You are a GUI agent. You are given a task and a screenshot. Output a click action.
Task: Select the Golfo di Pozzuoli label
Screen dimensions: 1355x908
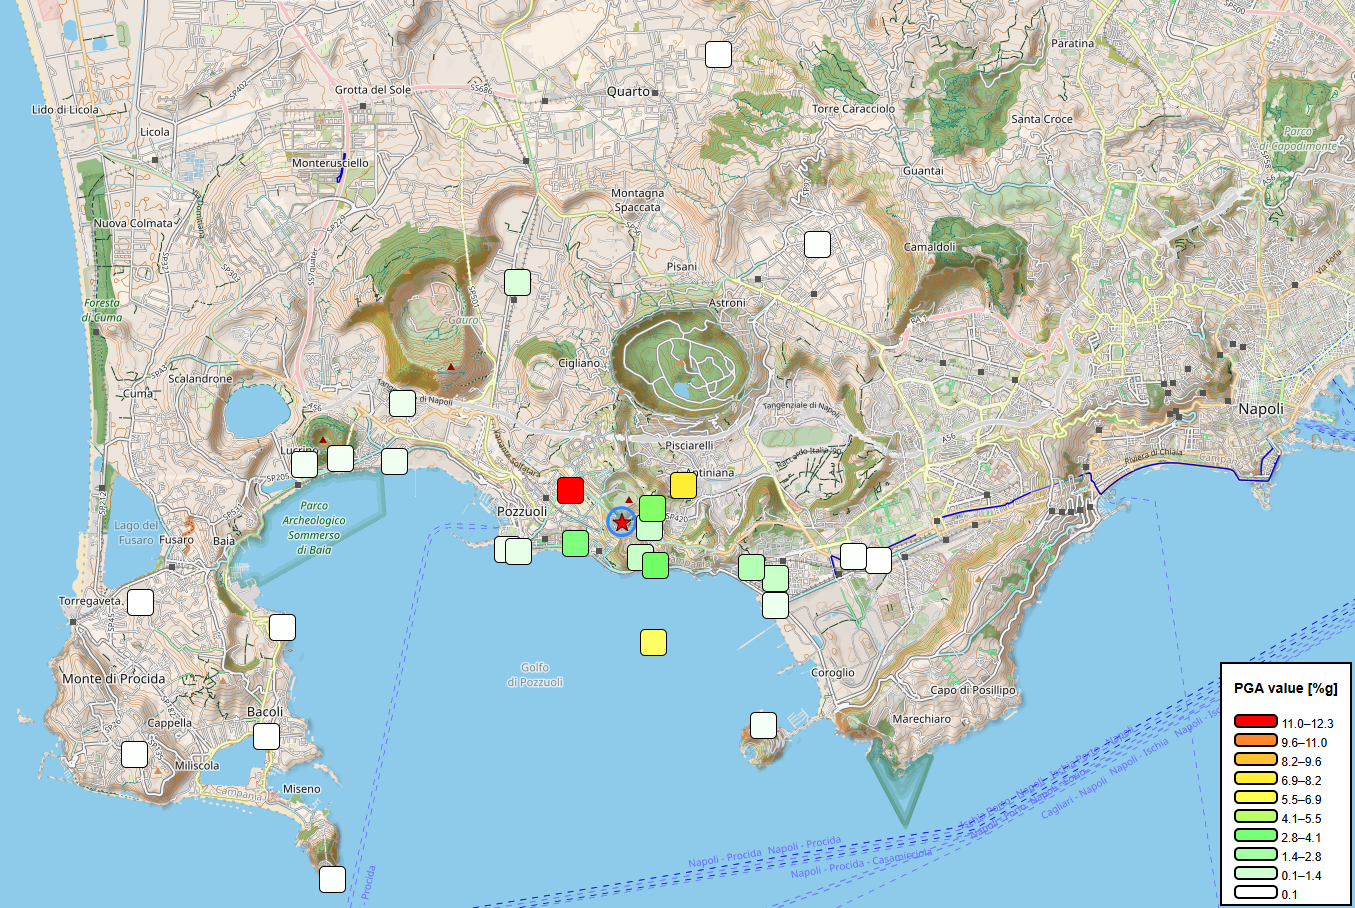tap(535, 675)
